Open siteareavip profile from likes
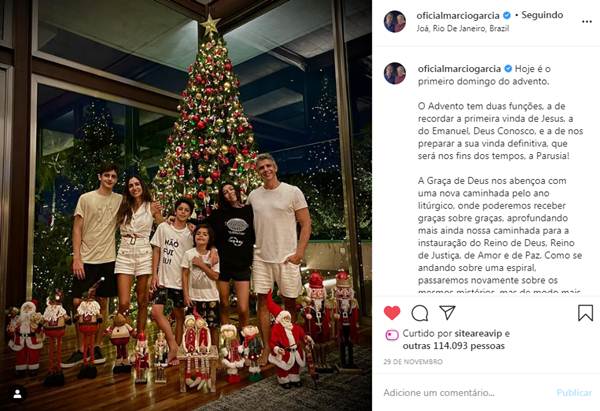 pos(478,333)
